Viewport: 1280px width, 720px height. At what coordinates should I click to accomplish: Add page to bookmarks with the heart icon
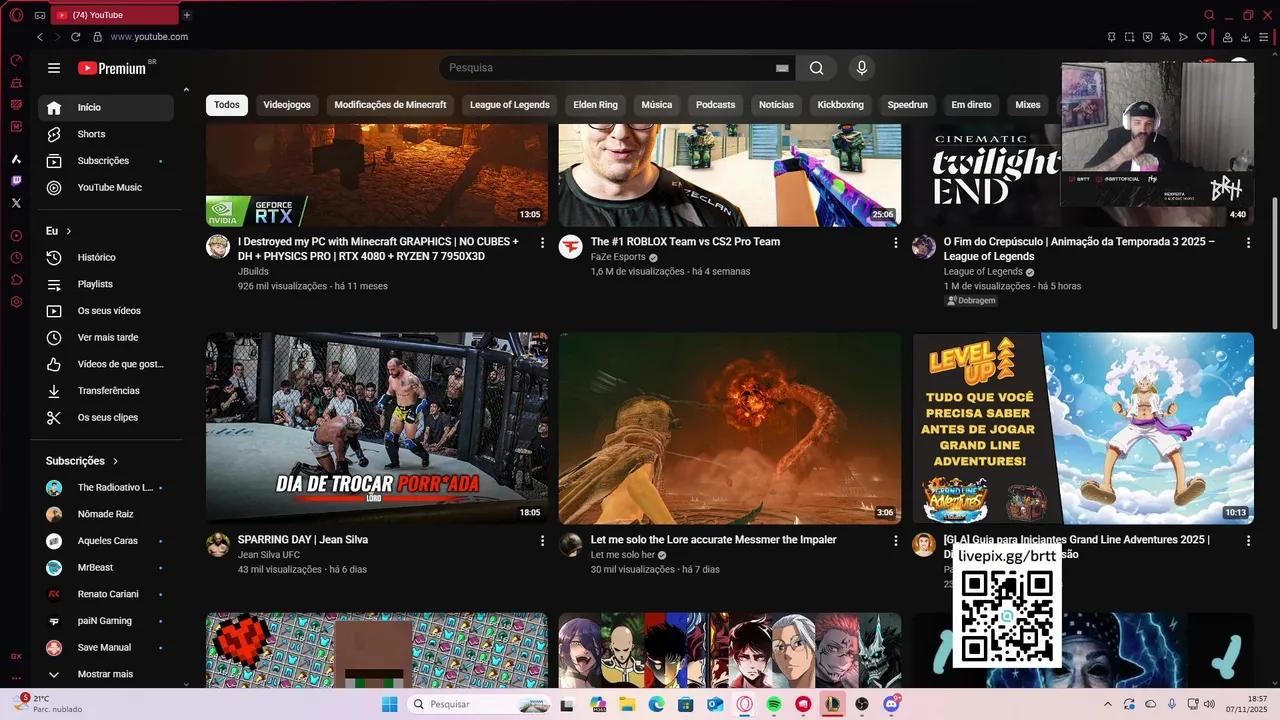(1201, 37)
